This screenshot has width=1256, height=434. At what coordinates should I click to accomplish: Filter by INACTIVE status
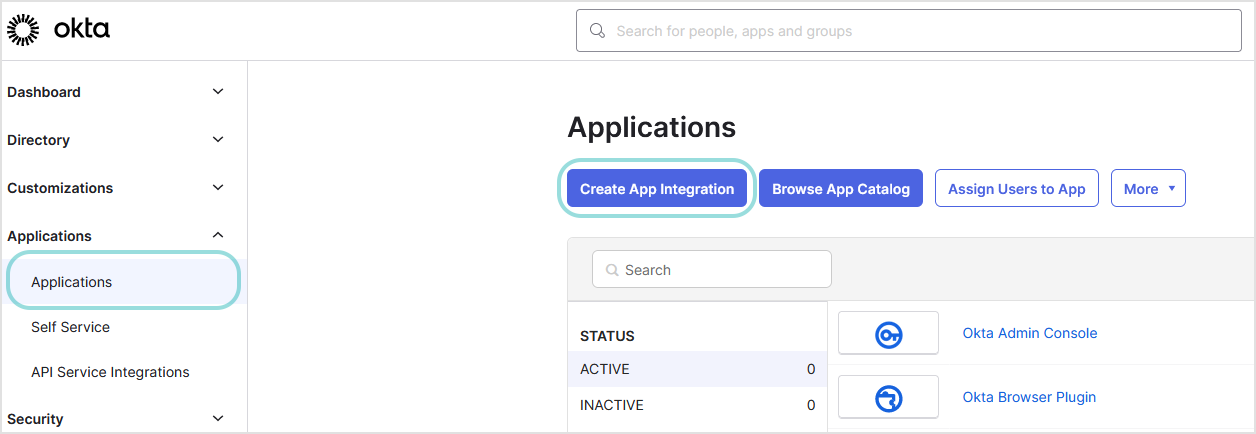pyautogui.click(x=697, y=405)
